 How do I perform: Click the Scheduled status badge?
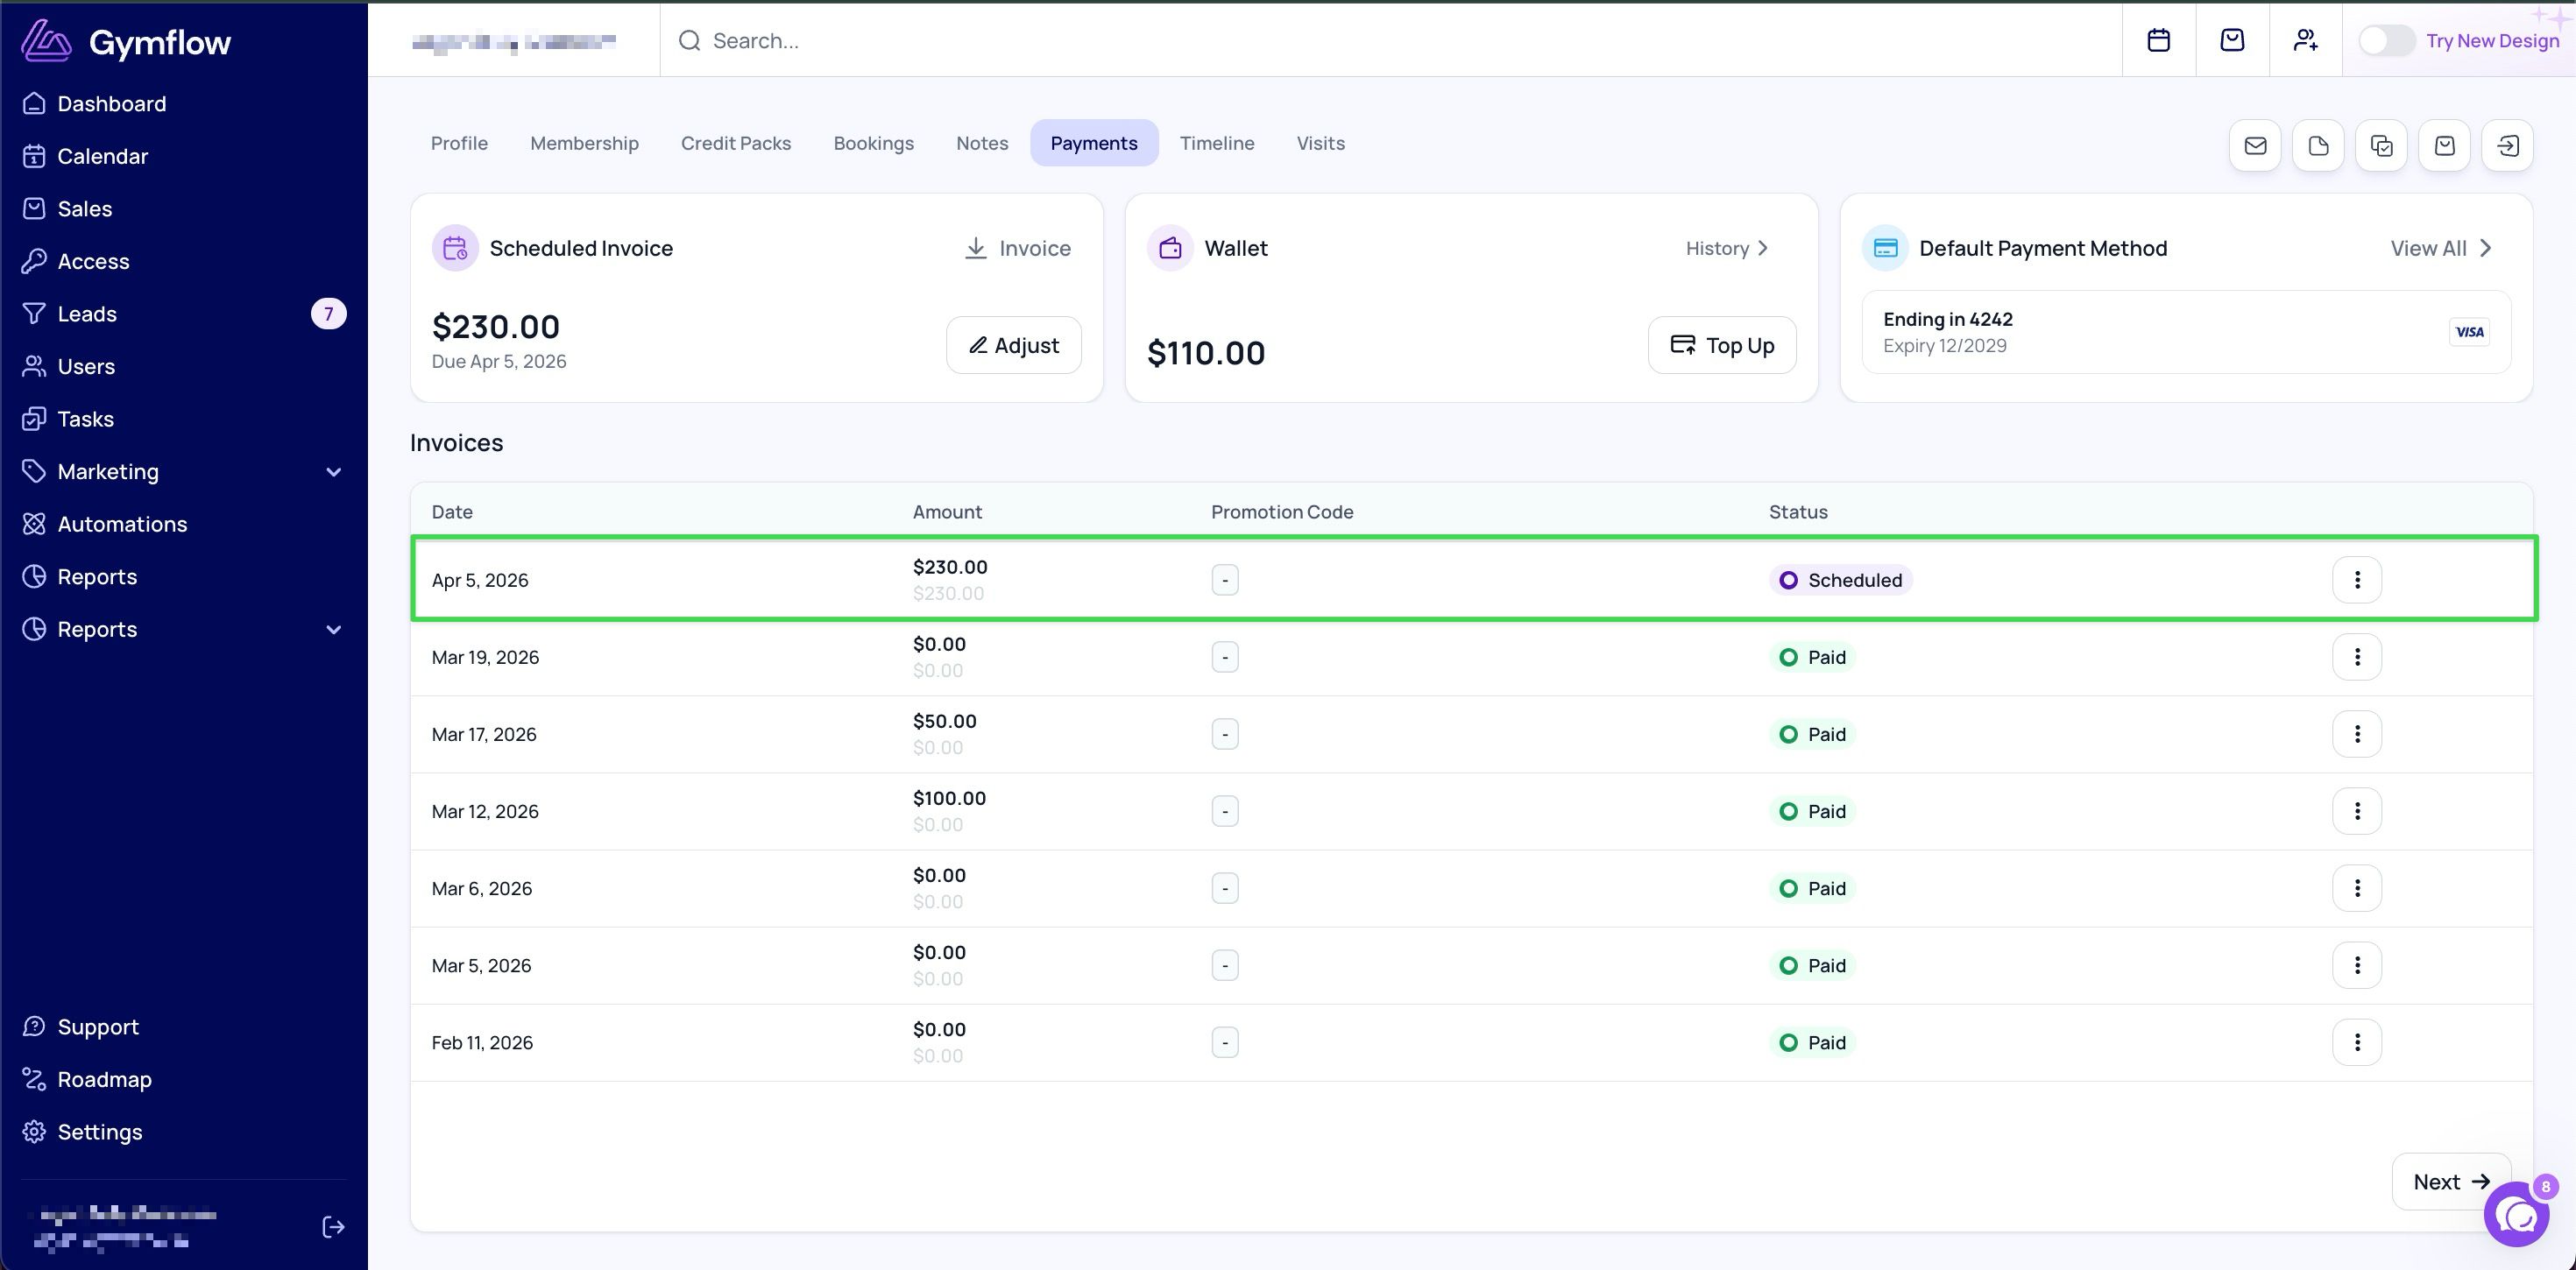tap(1841, 580)
